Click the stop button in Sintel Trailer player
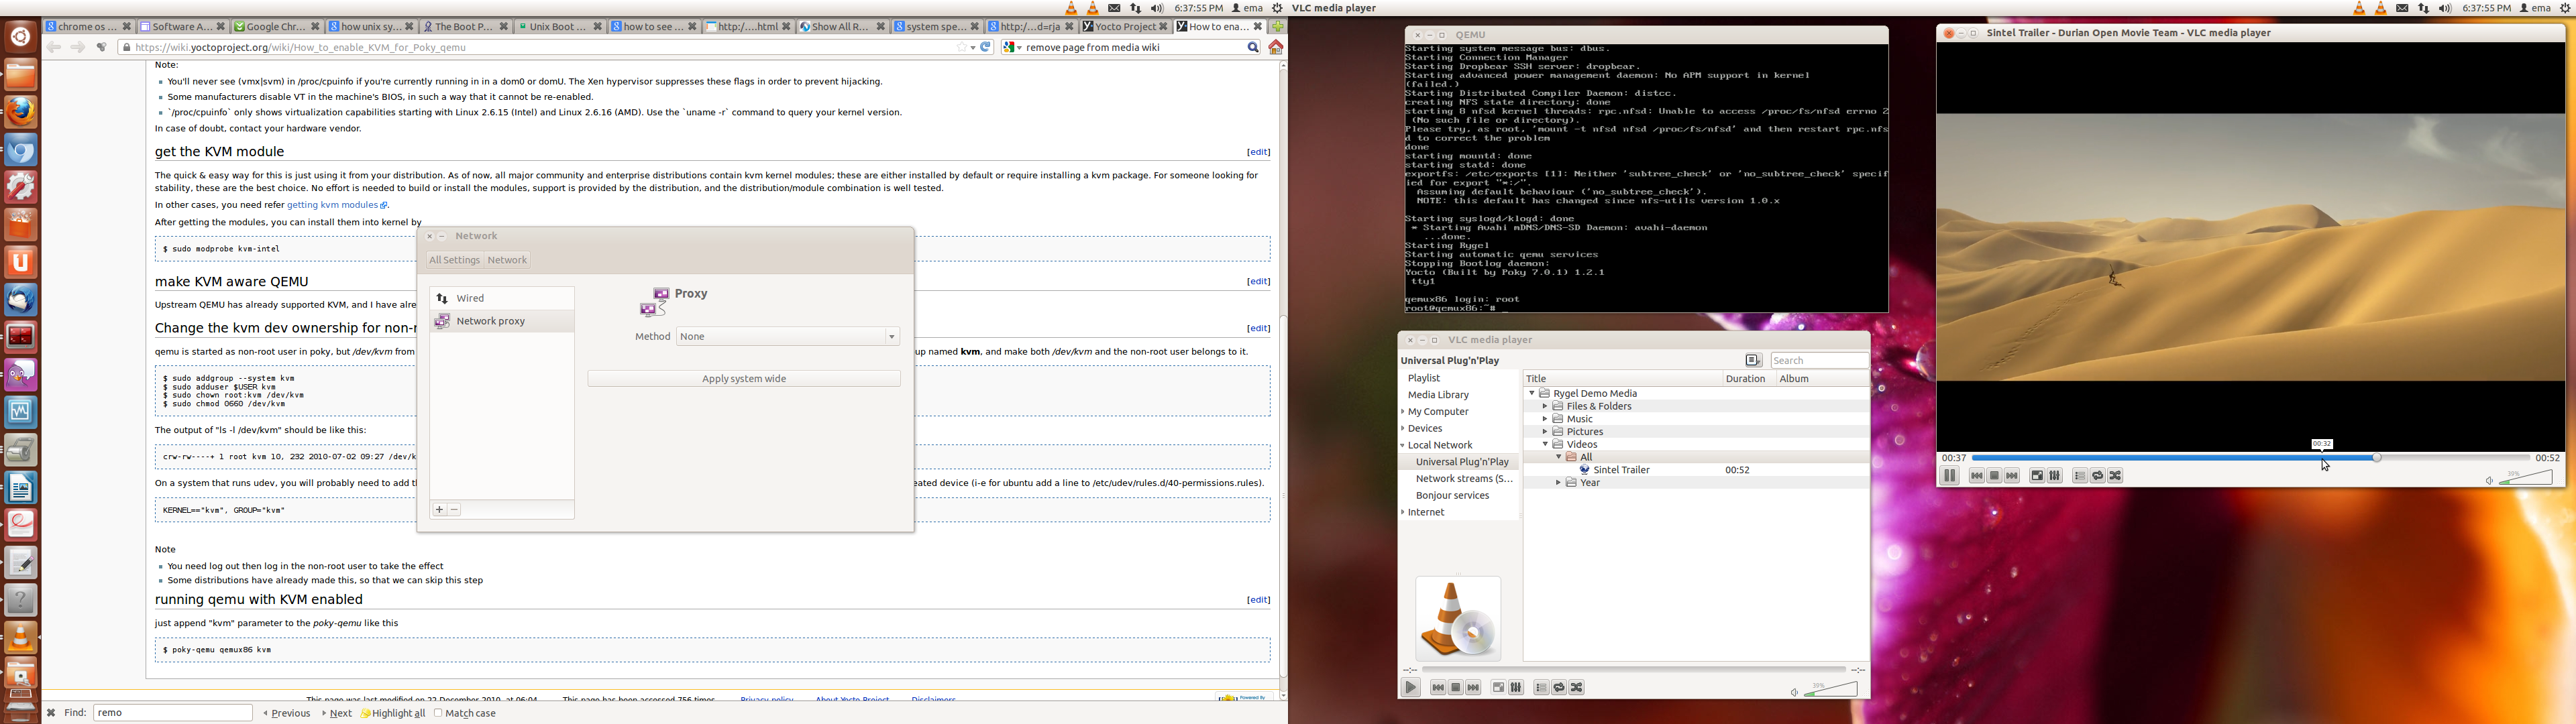 click(1994, 476)
